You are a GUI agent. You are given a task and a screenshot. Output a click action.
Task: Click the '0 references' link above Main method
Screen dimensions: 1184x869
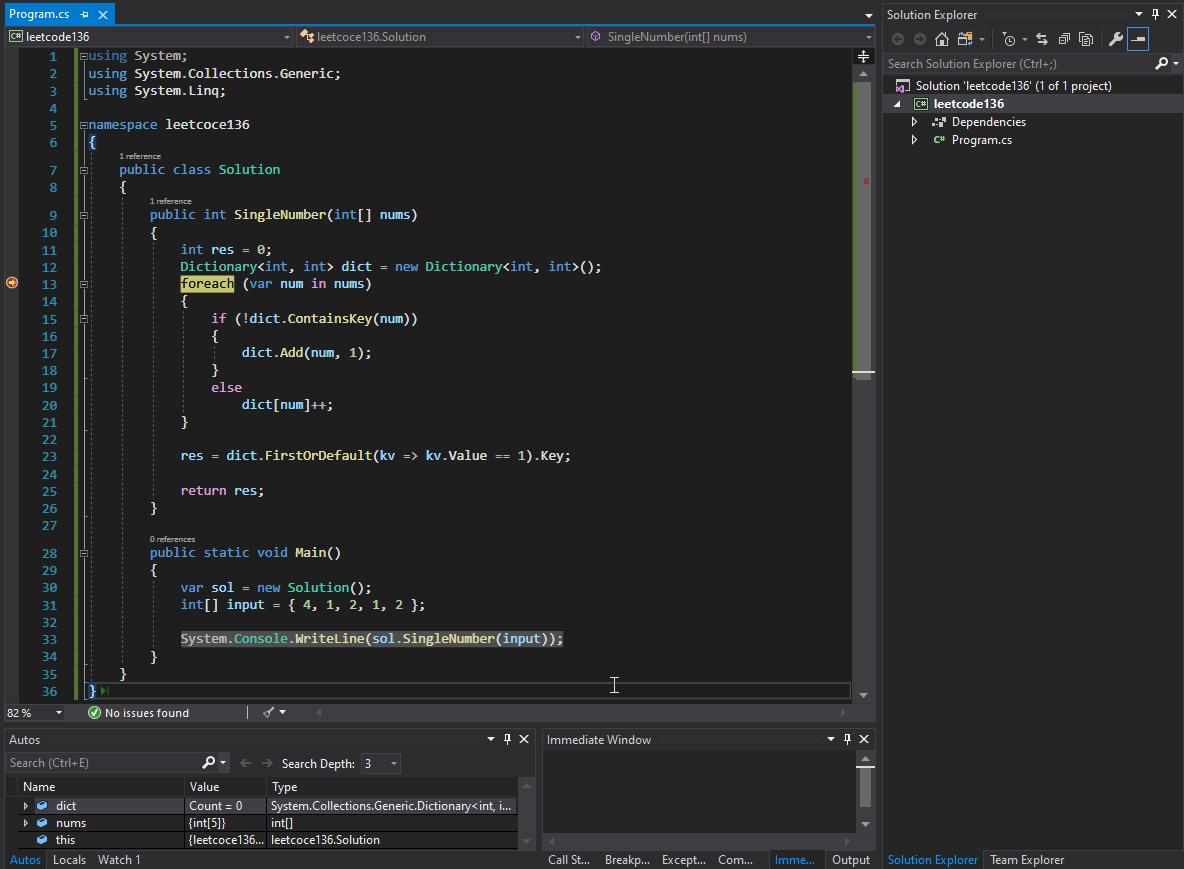(x=173, y=539)
